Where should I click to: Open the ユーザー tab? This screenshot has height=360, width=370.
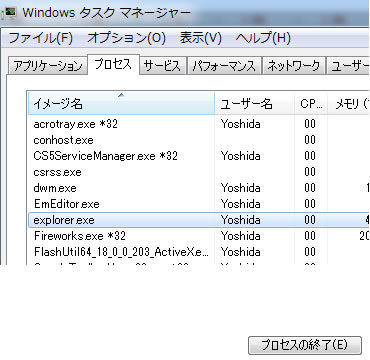click(348, 66)
